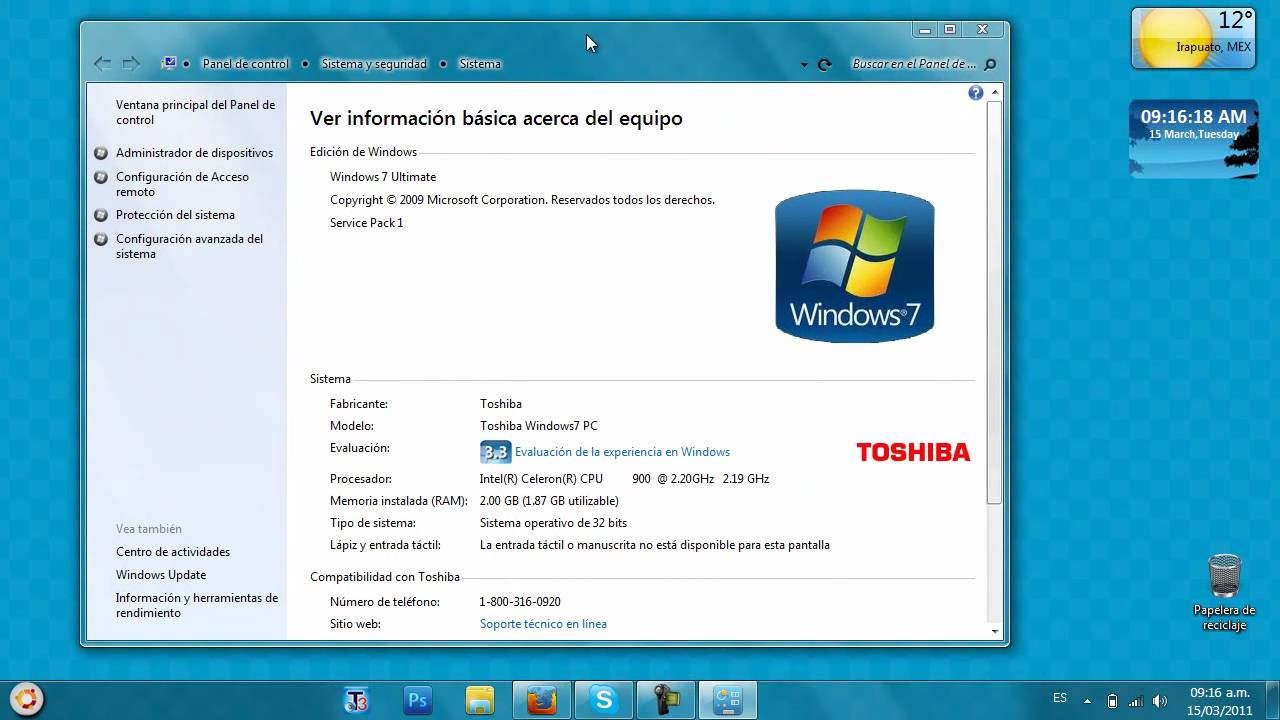
Task: Click the scrollbar up arrow
Action: pyautogui.click(x=994, y=92)
